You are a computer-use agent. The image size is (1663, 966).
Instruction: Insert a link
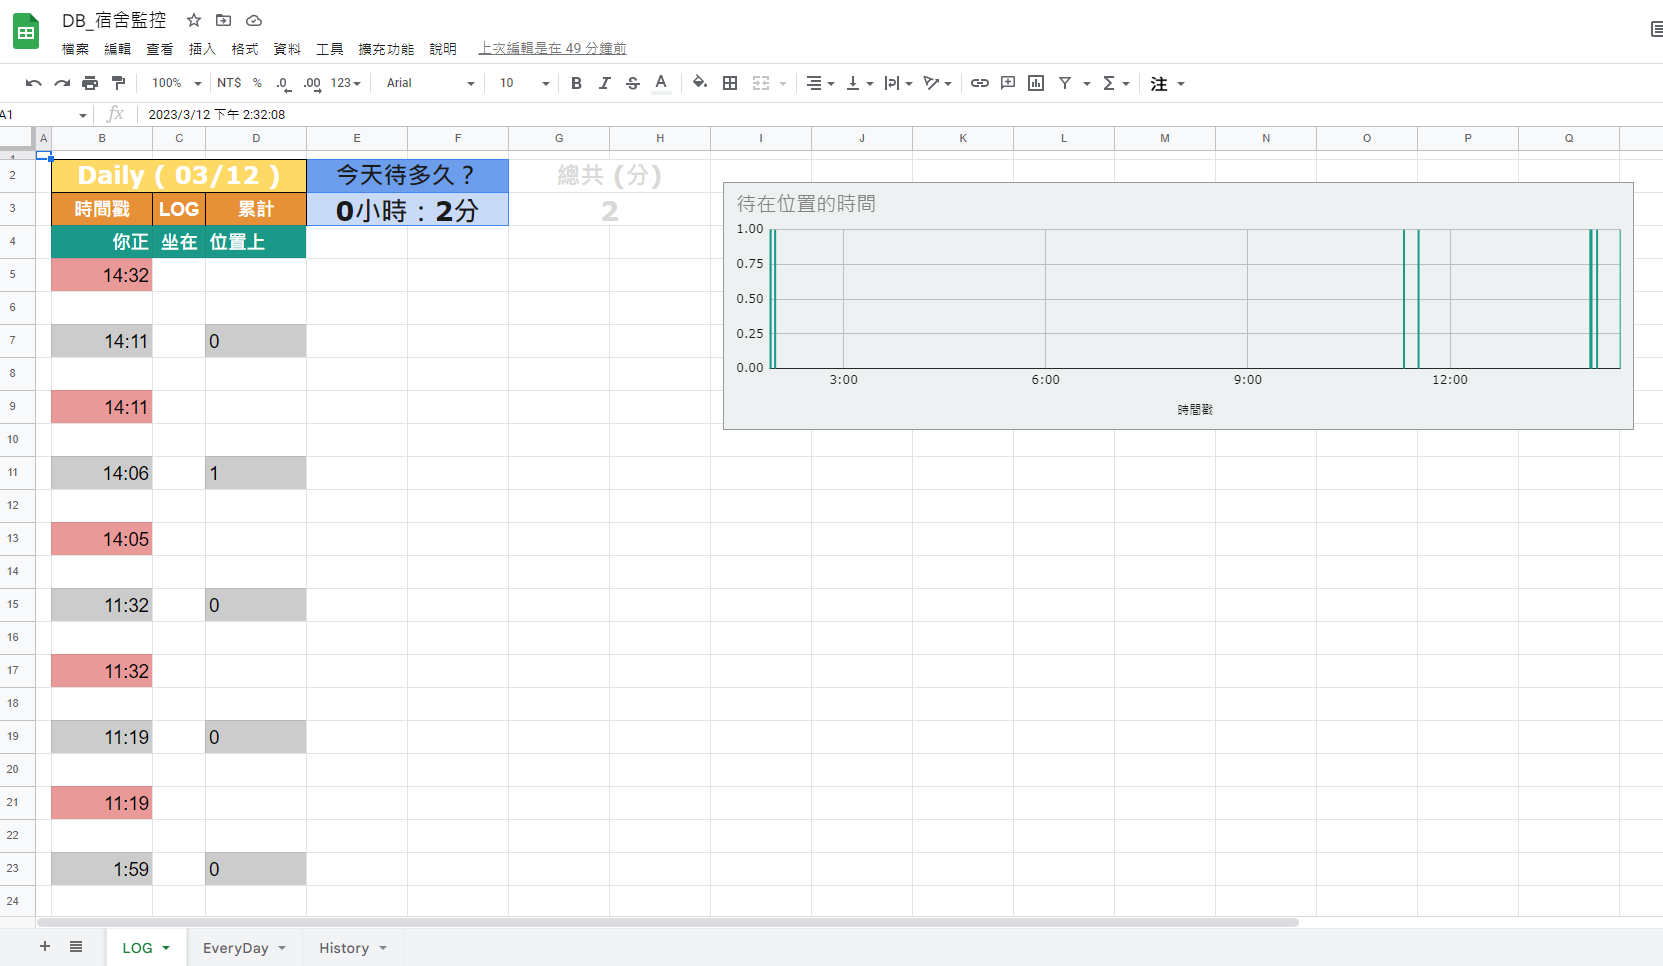[x=979, y=83]
